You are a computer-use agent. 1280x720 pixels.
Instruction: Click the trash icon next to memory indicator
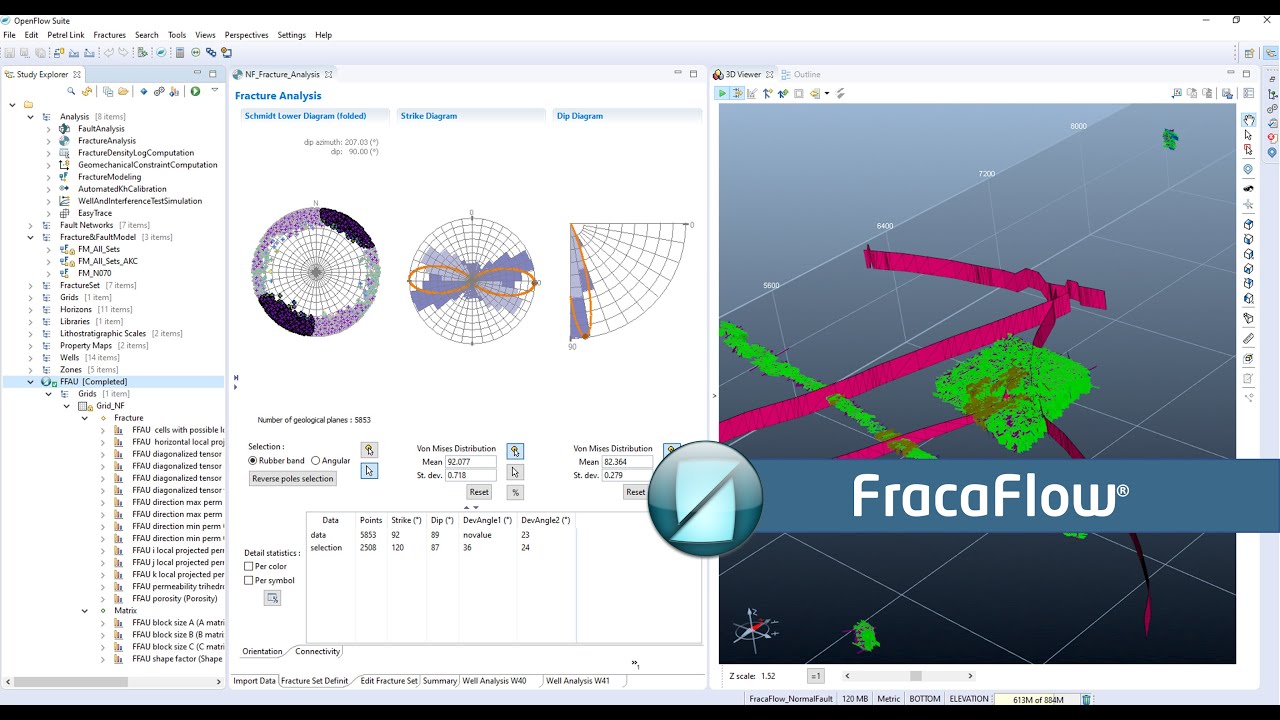pyautogui.click(x=1087, y=700)
